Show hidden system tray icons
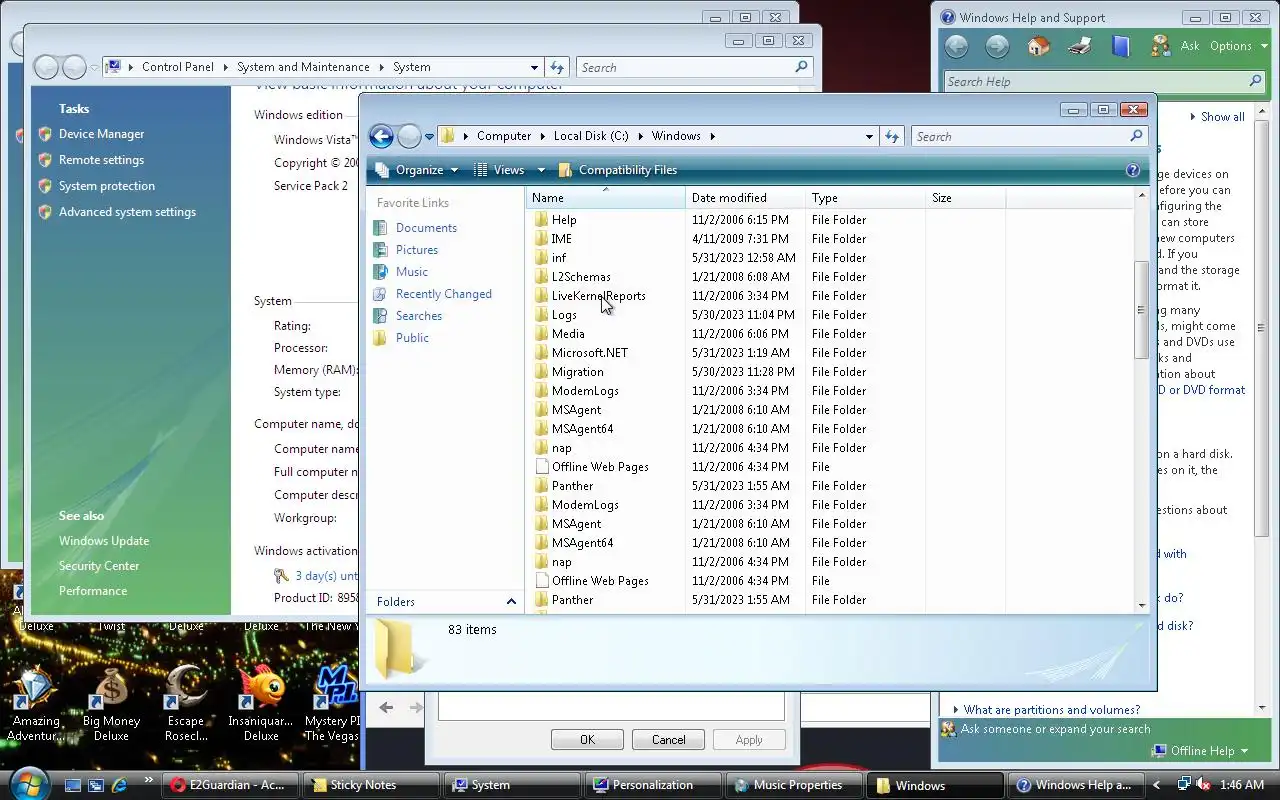This screenshot has height=800, width=1280. click(1157, 785)
